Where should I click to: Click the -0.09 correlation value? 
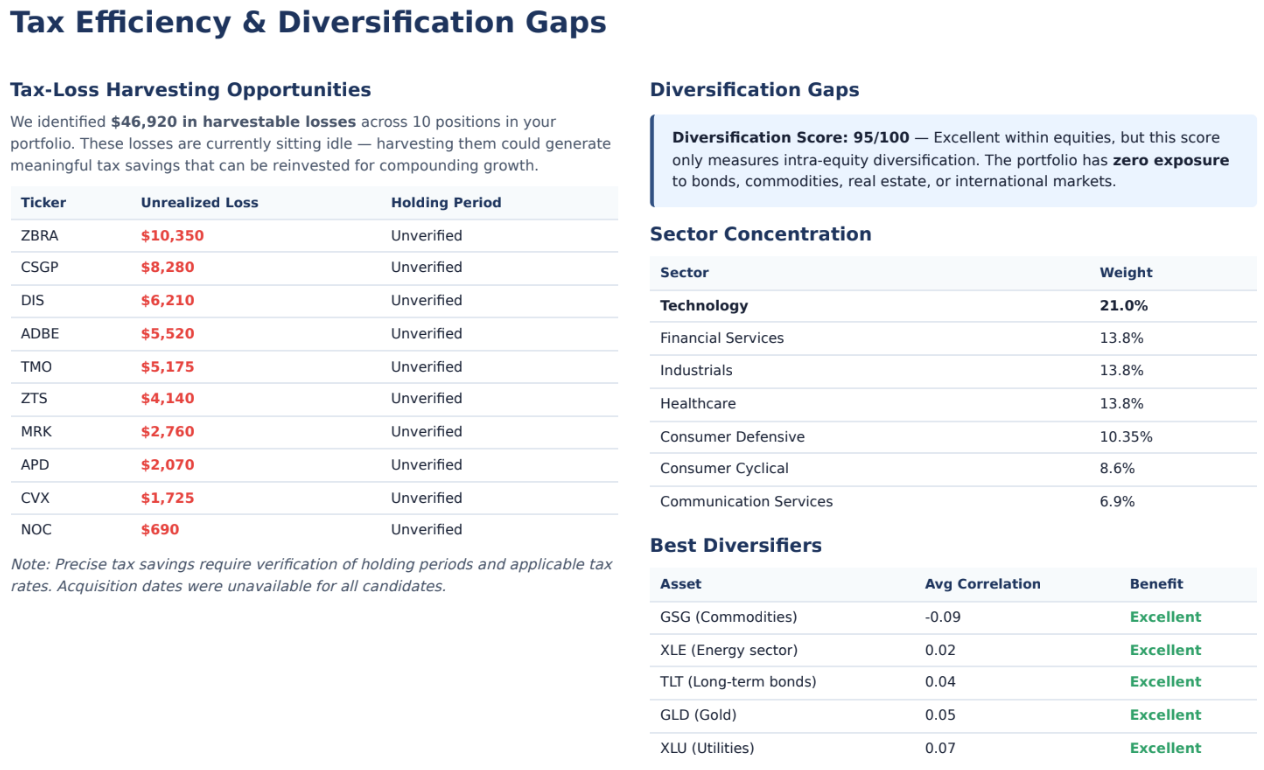click(943, 618)
